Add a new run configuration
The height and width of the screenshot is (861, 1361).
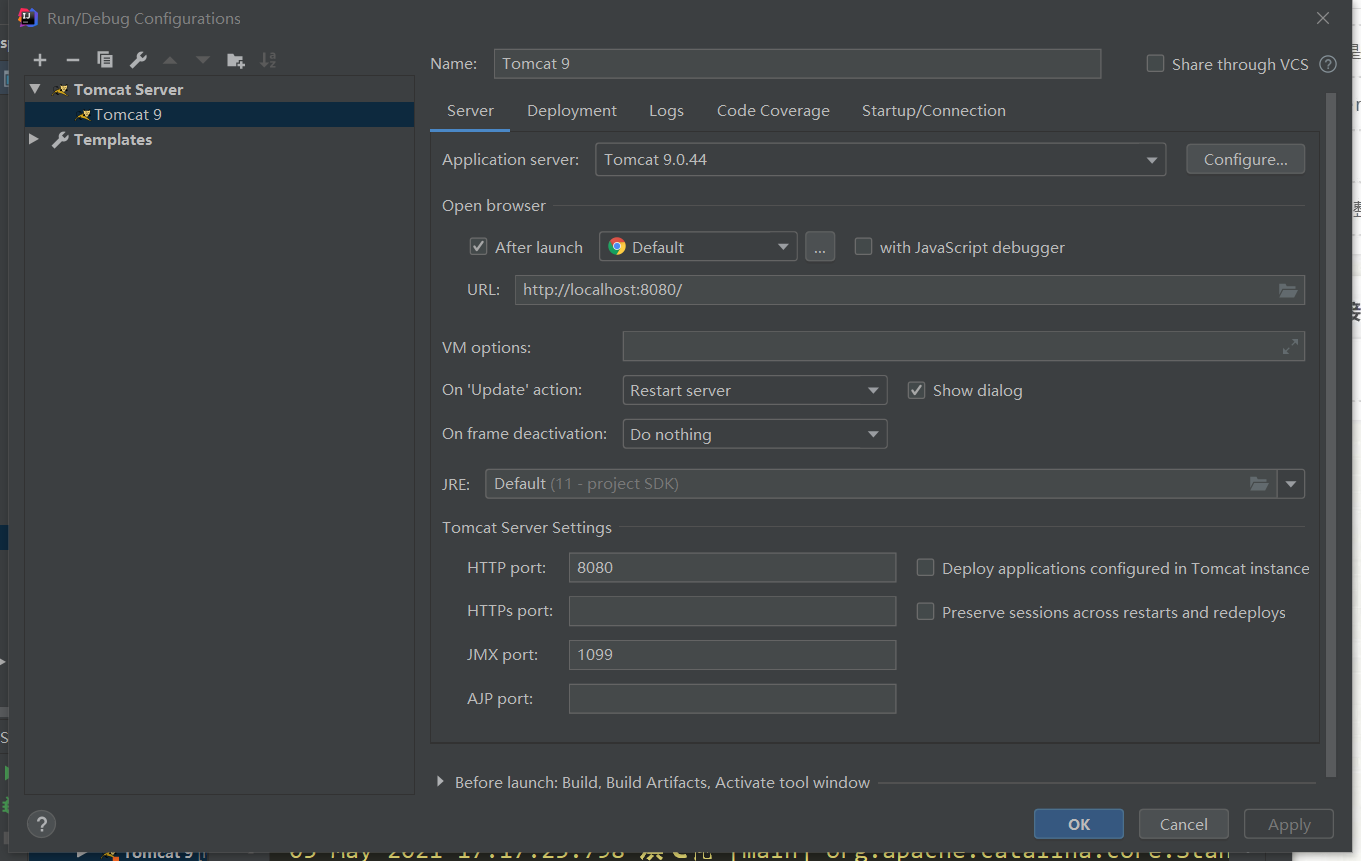(40, 60)
